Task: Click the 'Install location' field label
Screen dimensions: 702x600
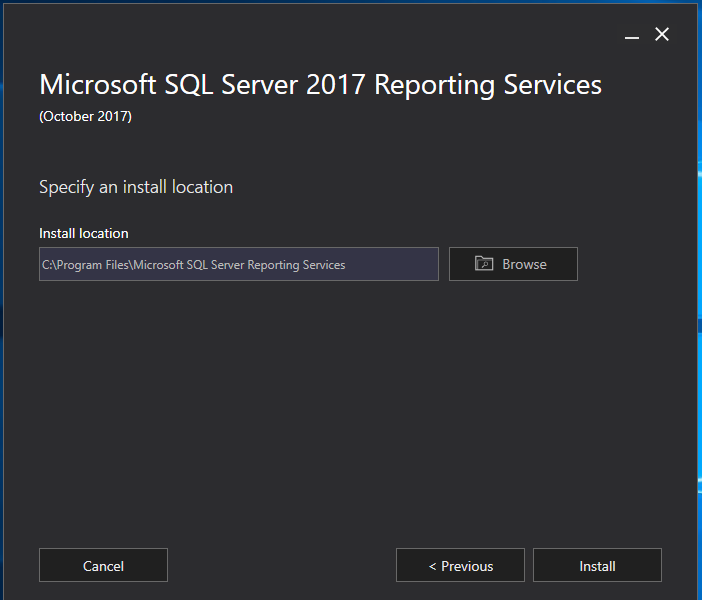Action: 84,233
